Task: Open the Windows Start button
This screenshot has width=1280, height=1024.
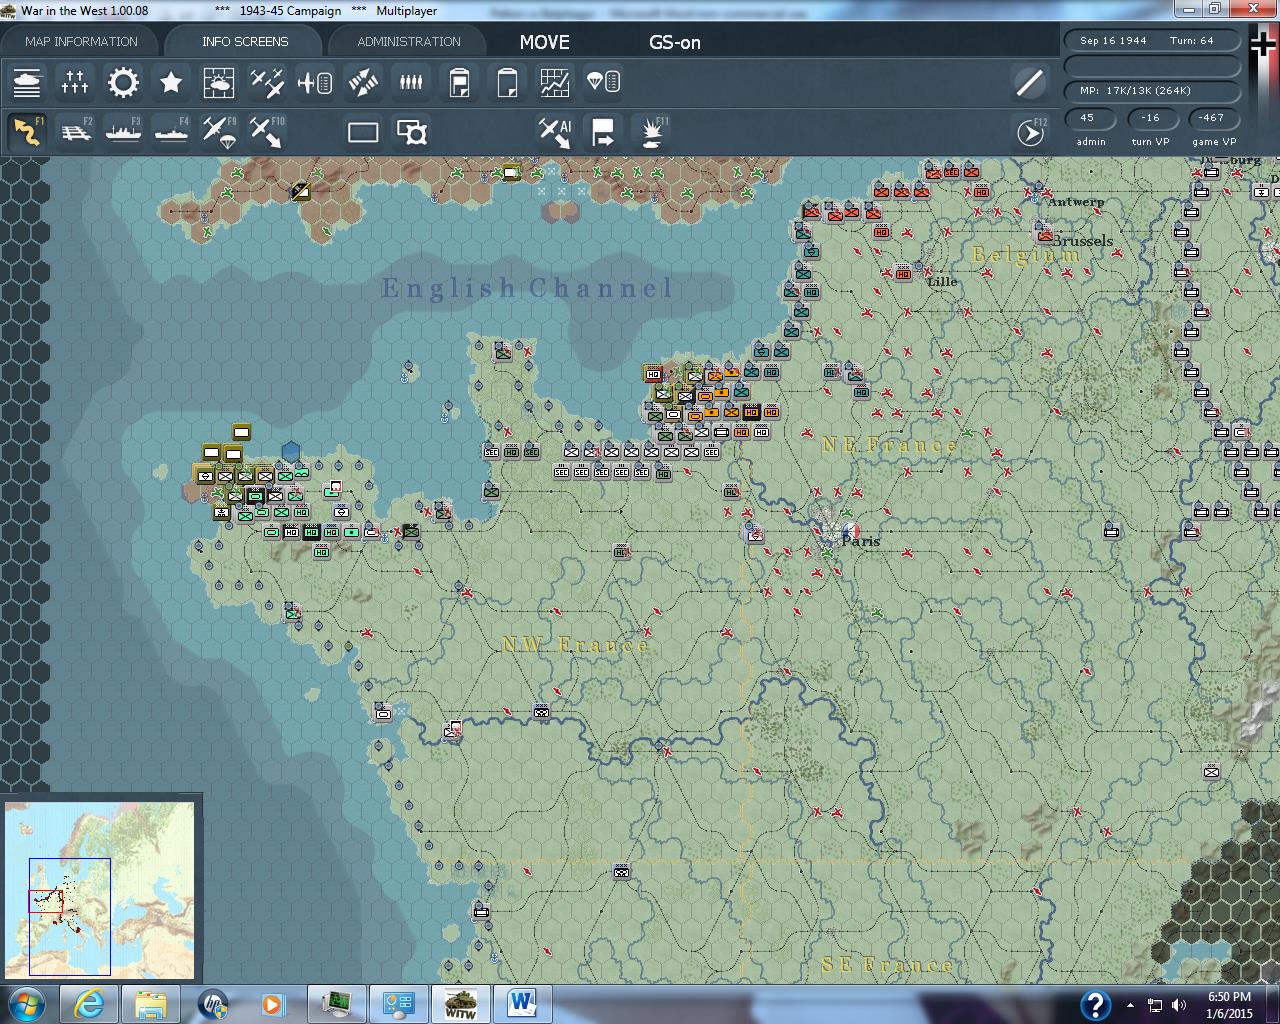Action: [25, 1003]
